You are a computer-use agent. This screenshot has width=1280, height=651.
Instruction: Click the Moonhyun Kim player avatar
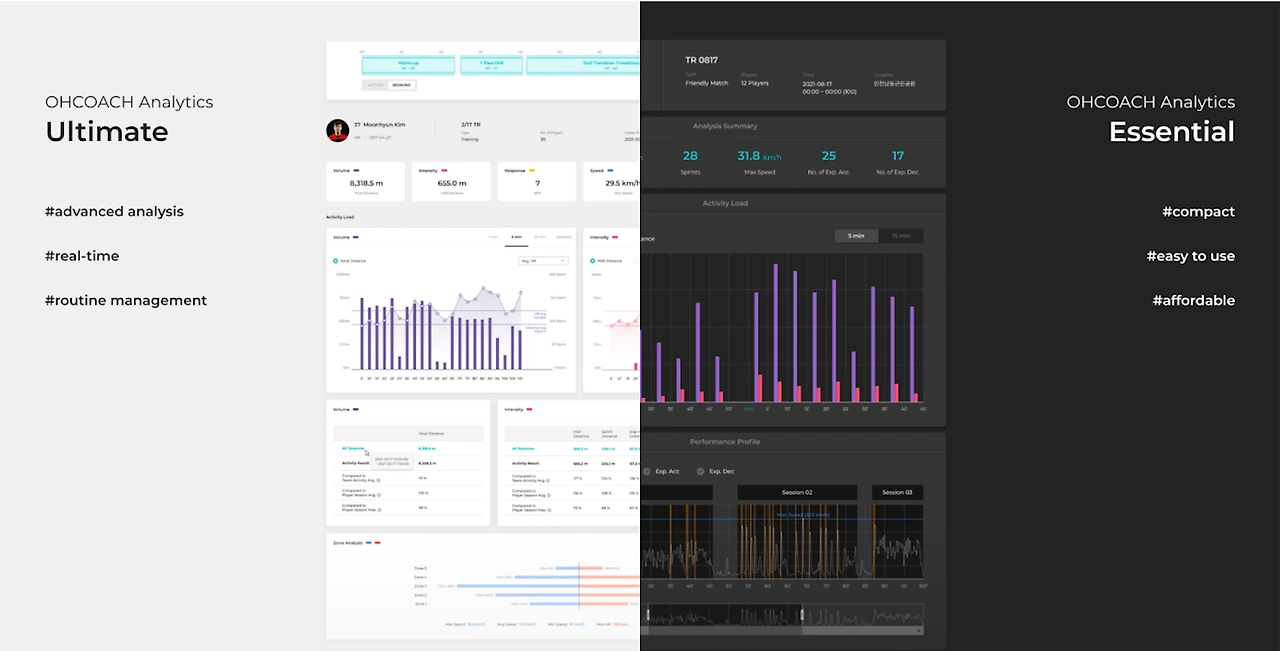[x=338, y=130]
